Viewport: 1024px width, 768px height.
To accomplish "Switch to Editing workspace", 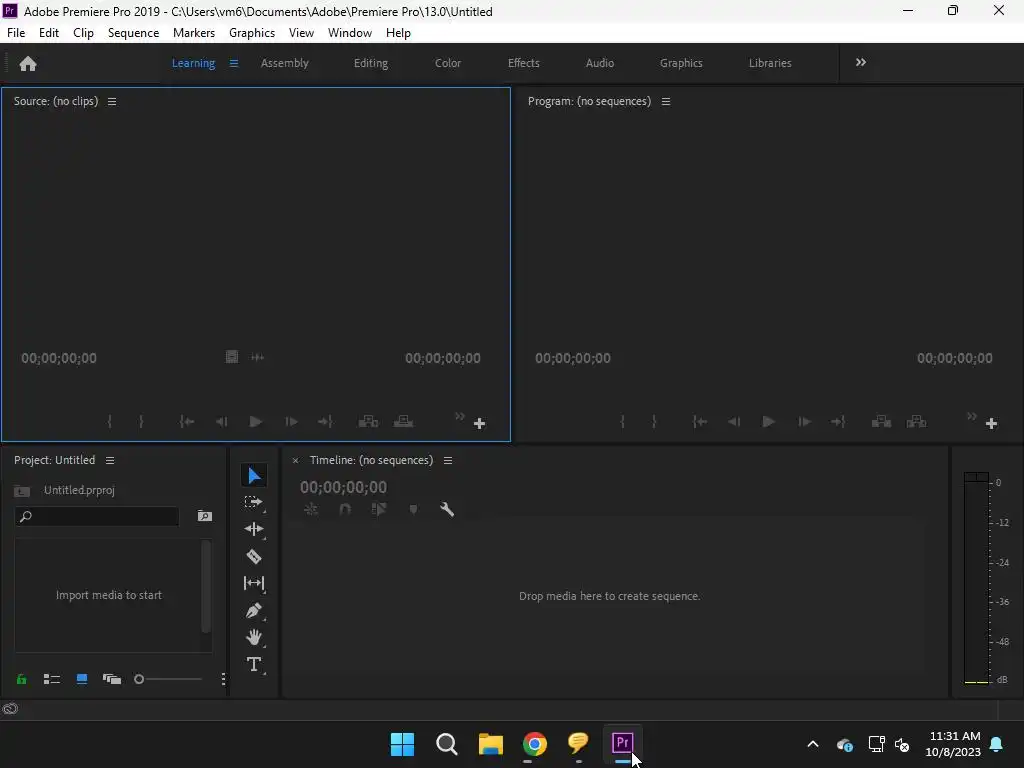I will coord(371,63).
